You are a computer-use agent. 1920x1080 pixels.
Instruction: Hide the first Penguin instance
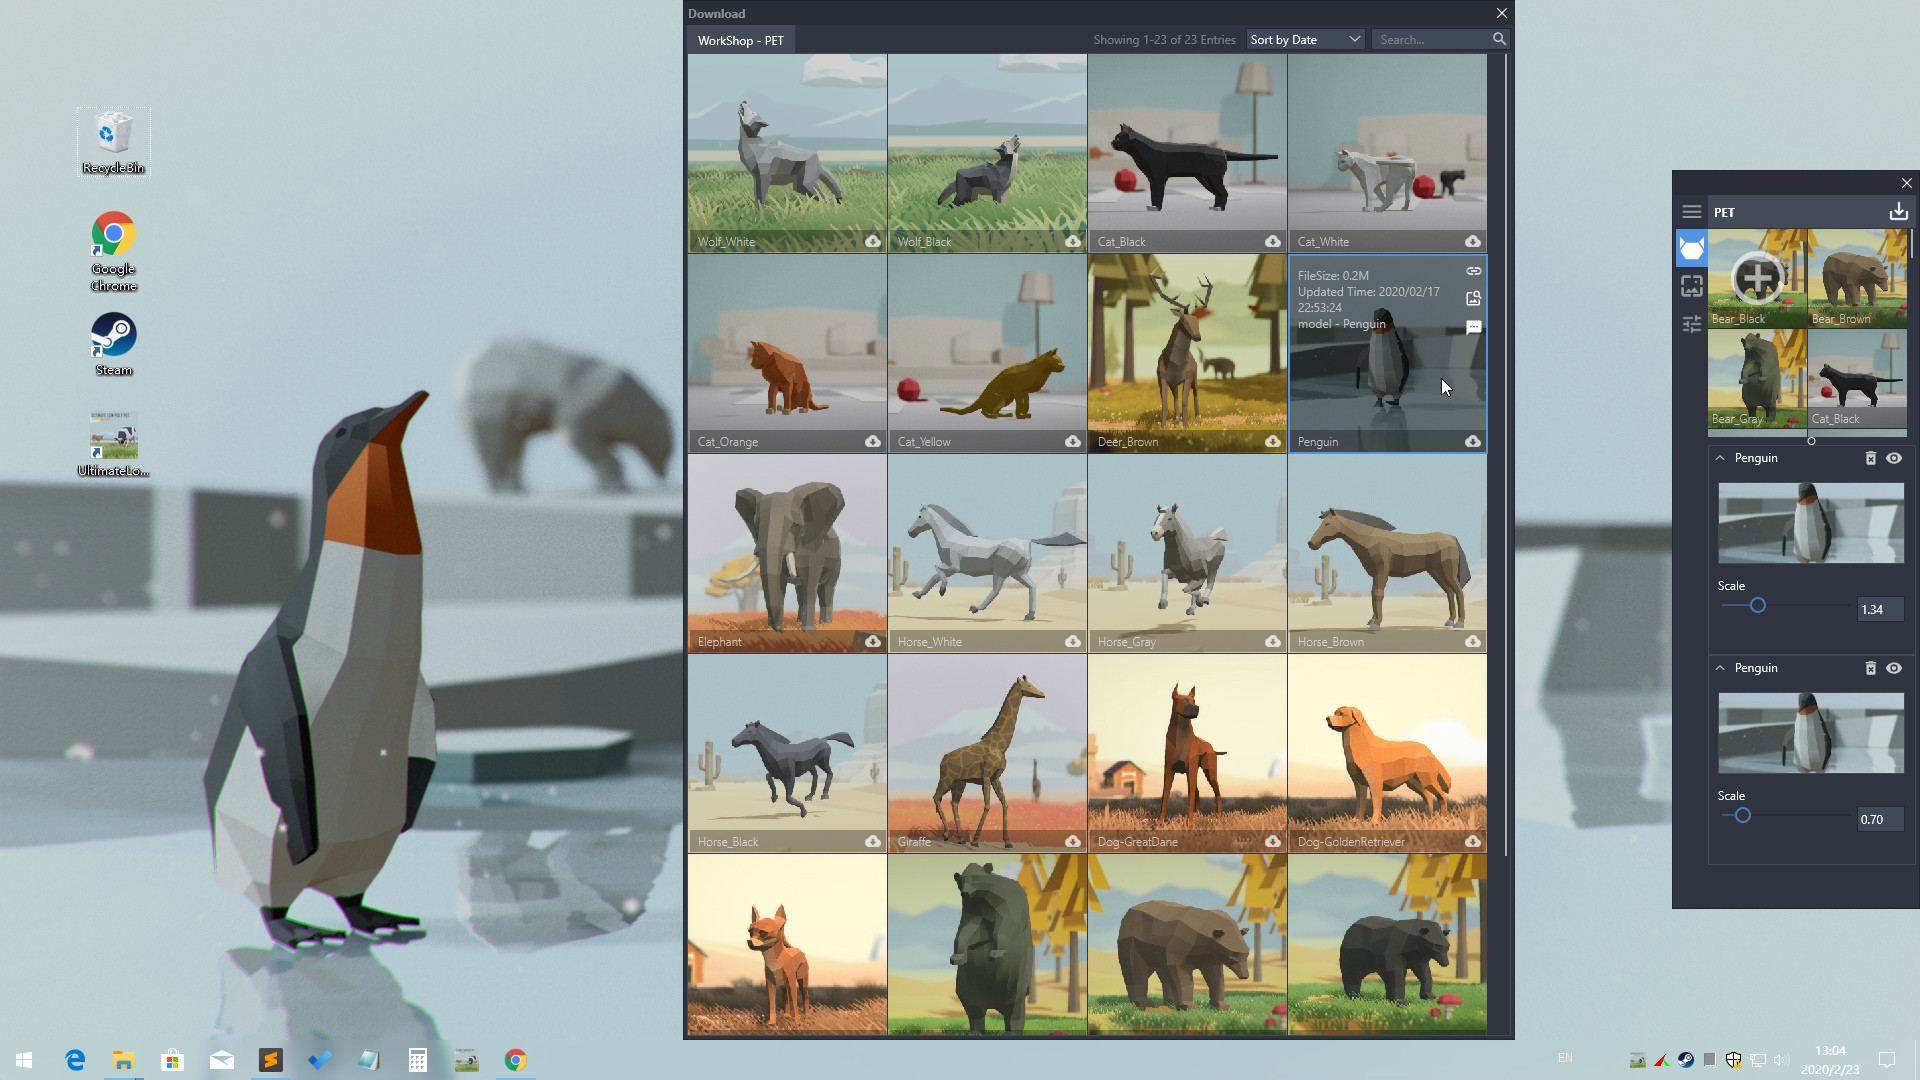[1895, 458]
